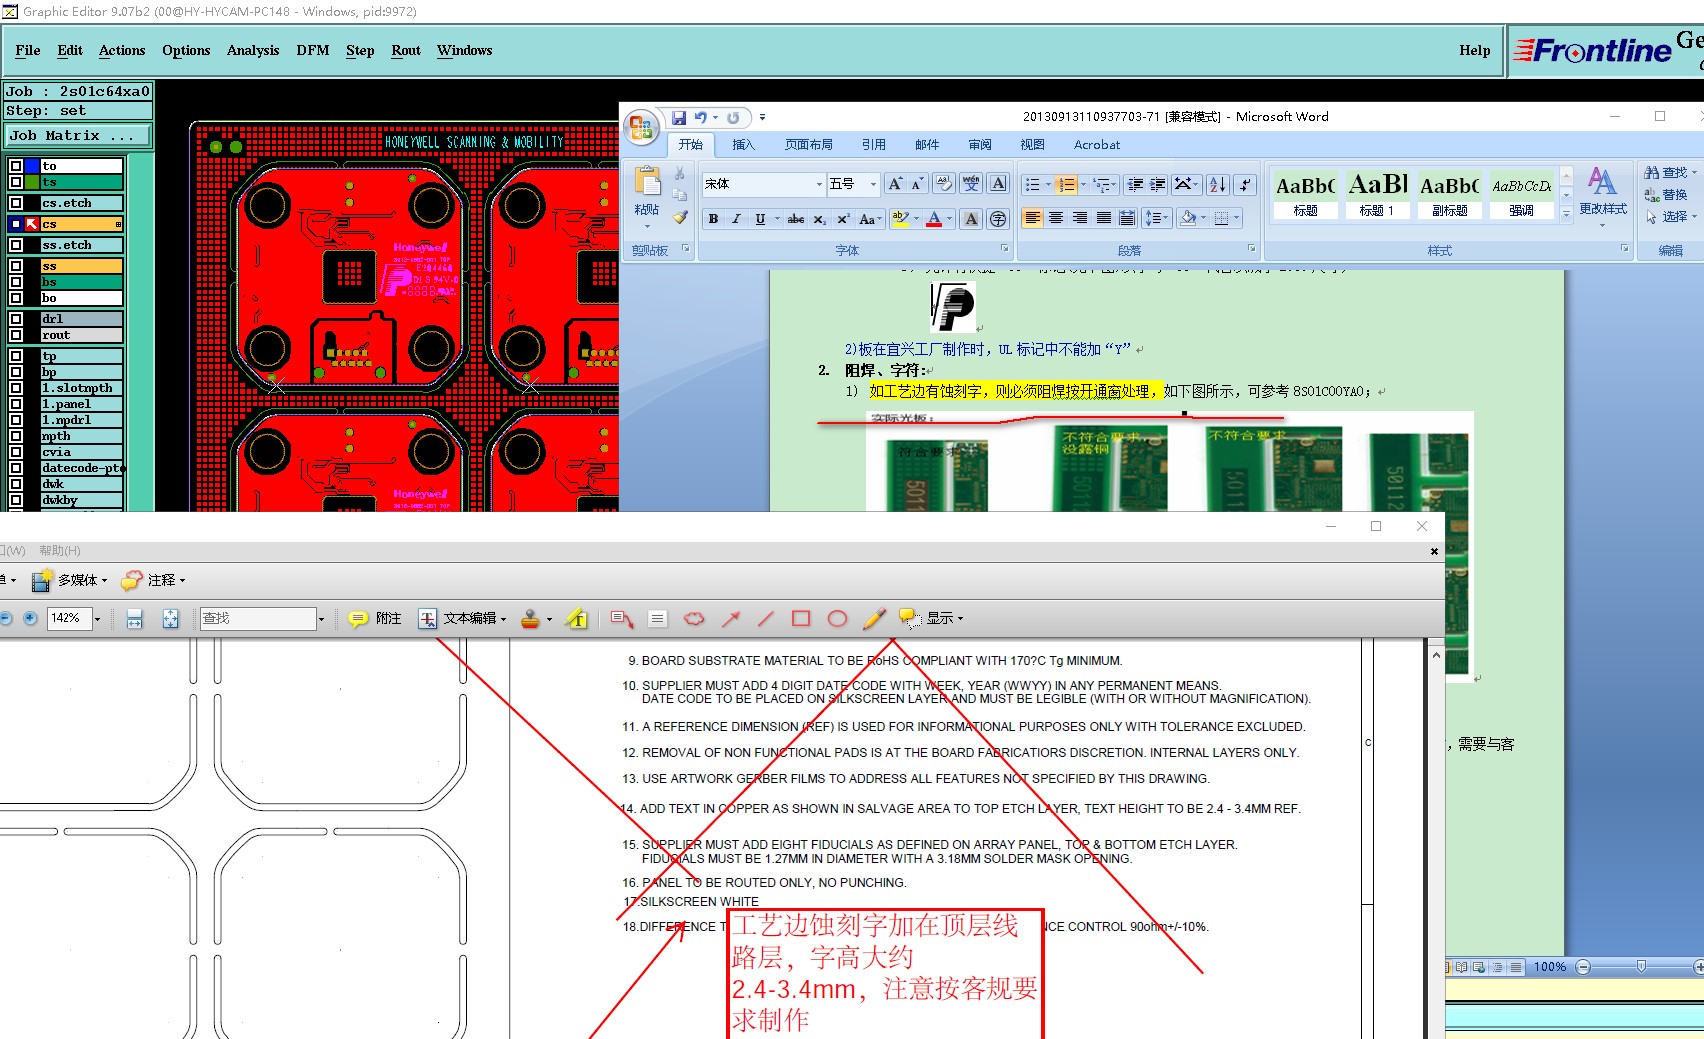Click font color red swatch in Word
The width and height of the screenshot is (1704, 1039).
tap(933, 219)
